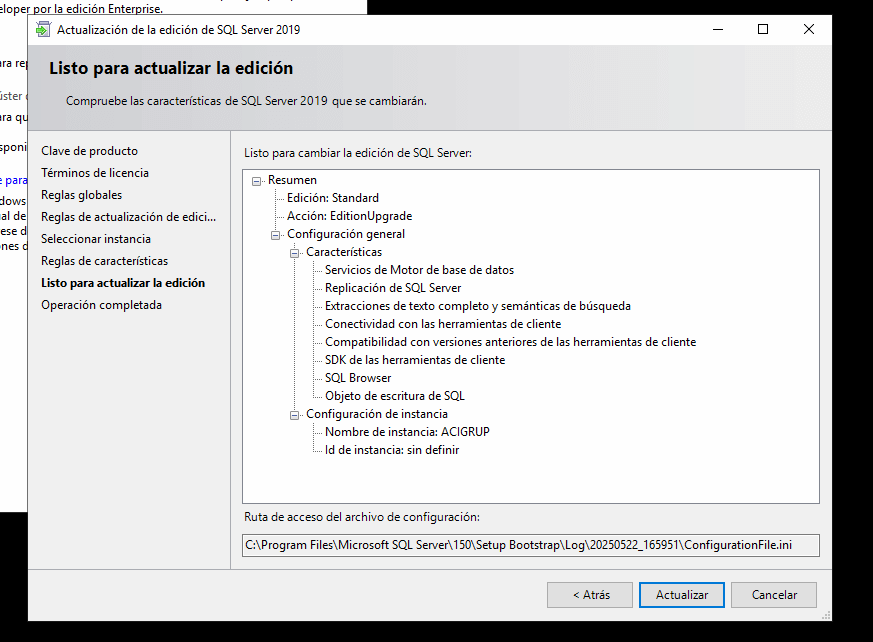Click the window resize grip corner

click(826, 615)
